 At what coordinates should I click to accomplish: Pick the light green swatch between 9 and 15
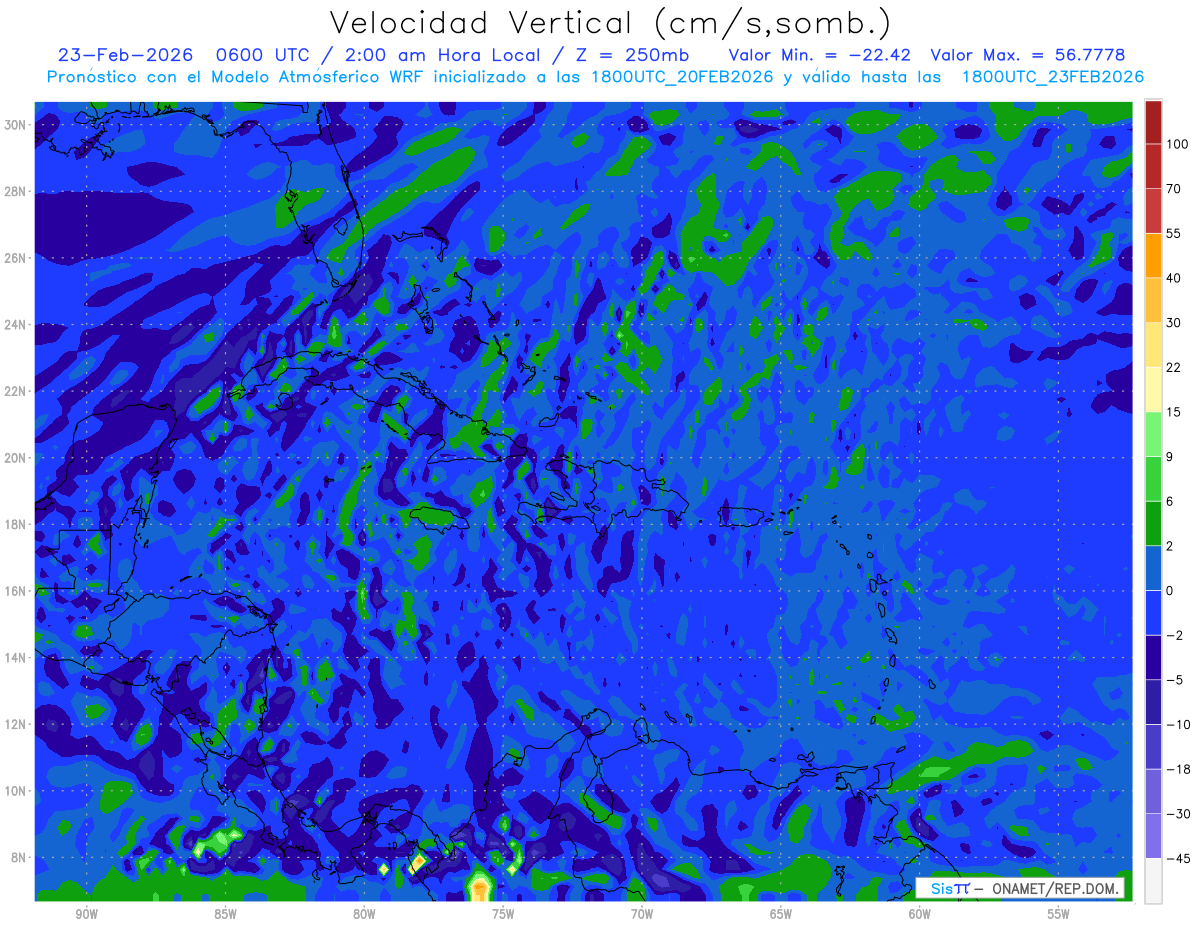click(1153, 434)
